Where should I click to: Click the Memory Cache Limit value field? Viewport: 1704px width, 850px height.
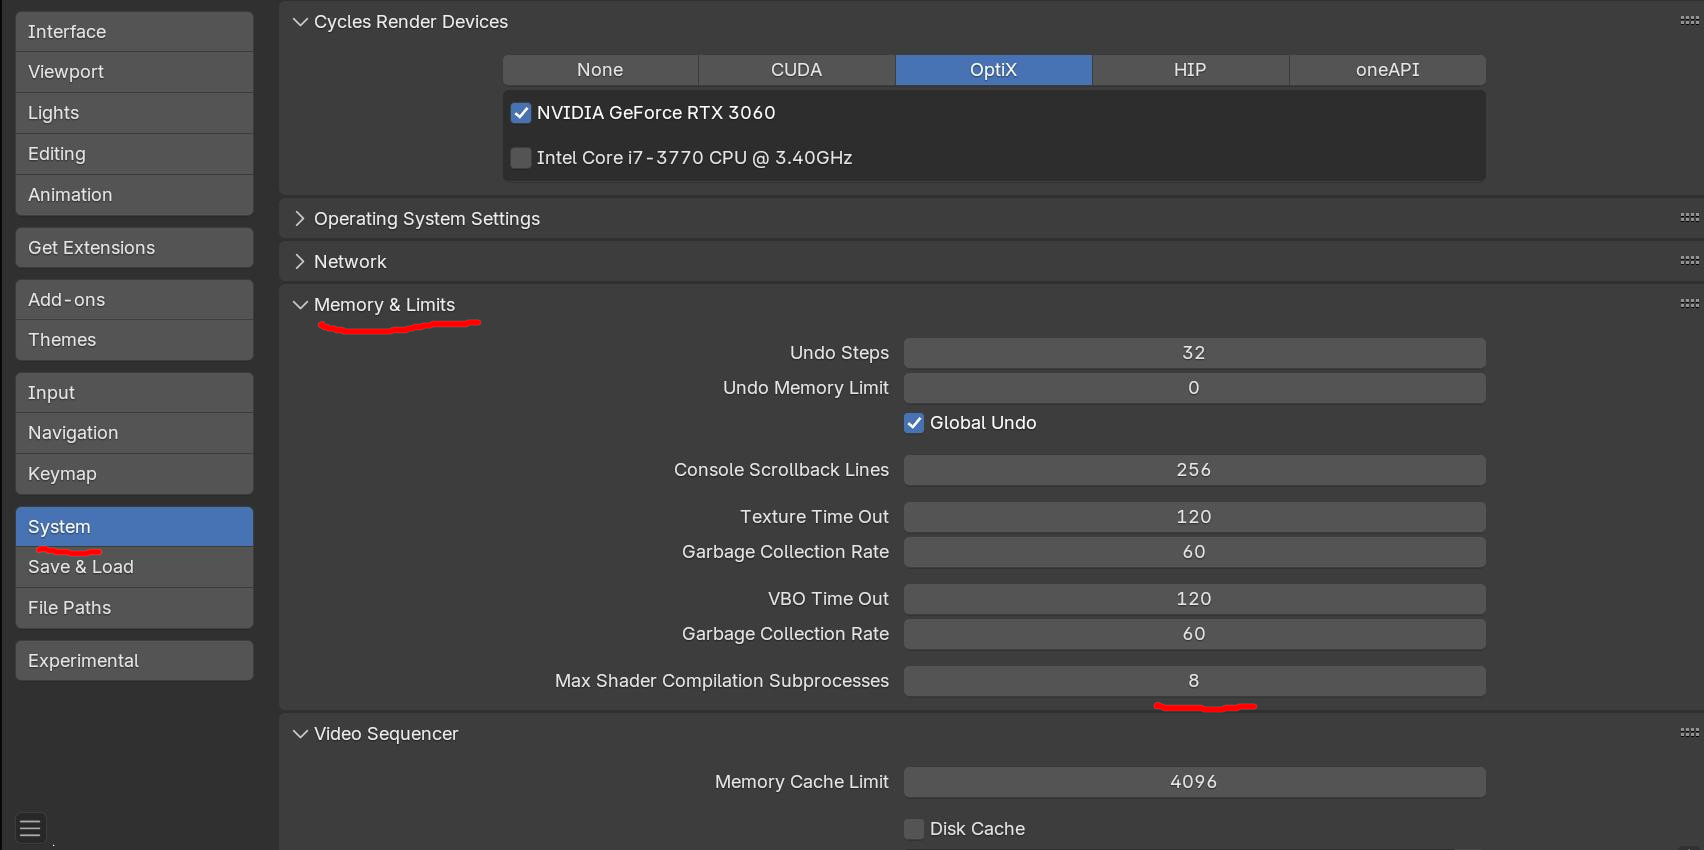click(1195, 782)
